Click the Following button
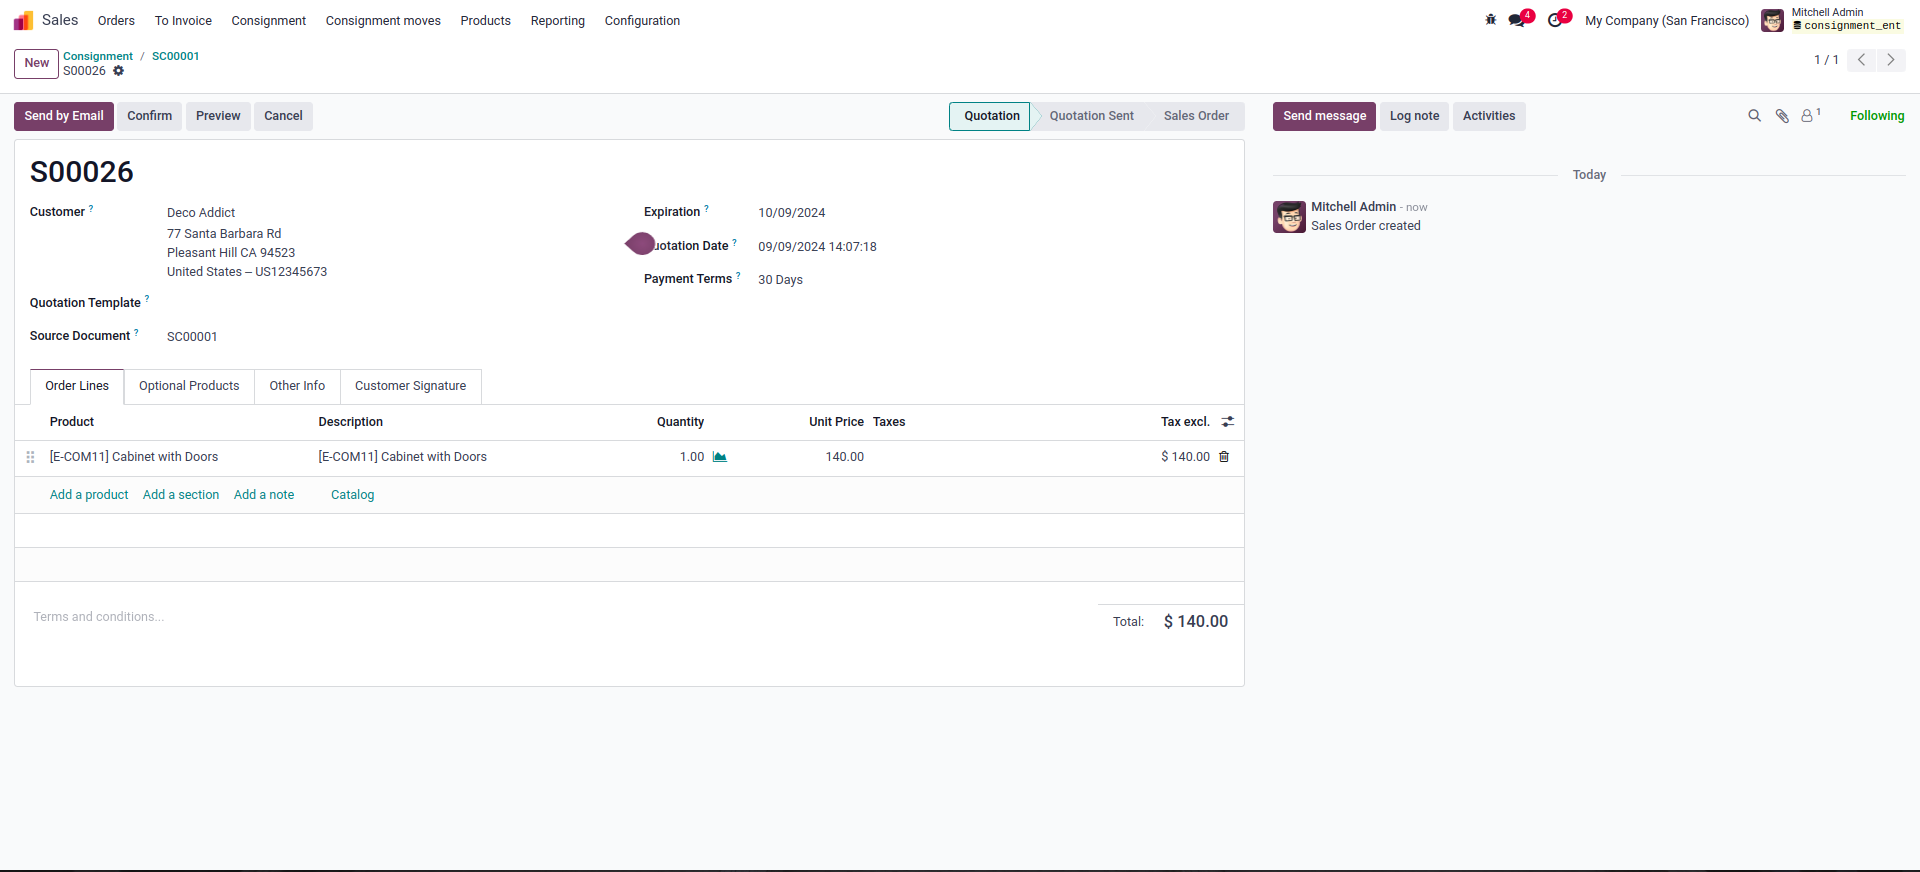1920x872 pixels. (1877, 116)
